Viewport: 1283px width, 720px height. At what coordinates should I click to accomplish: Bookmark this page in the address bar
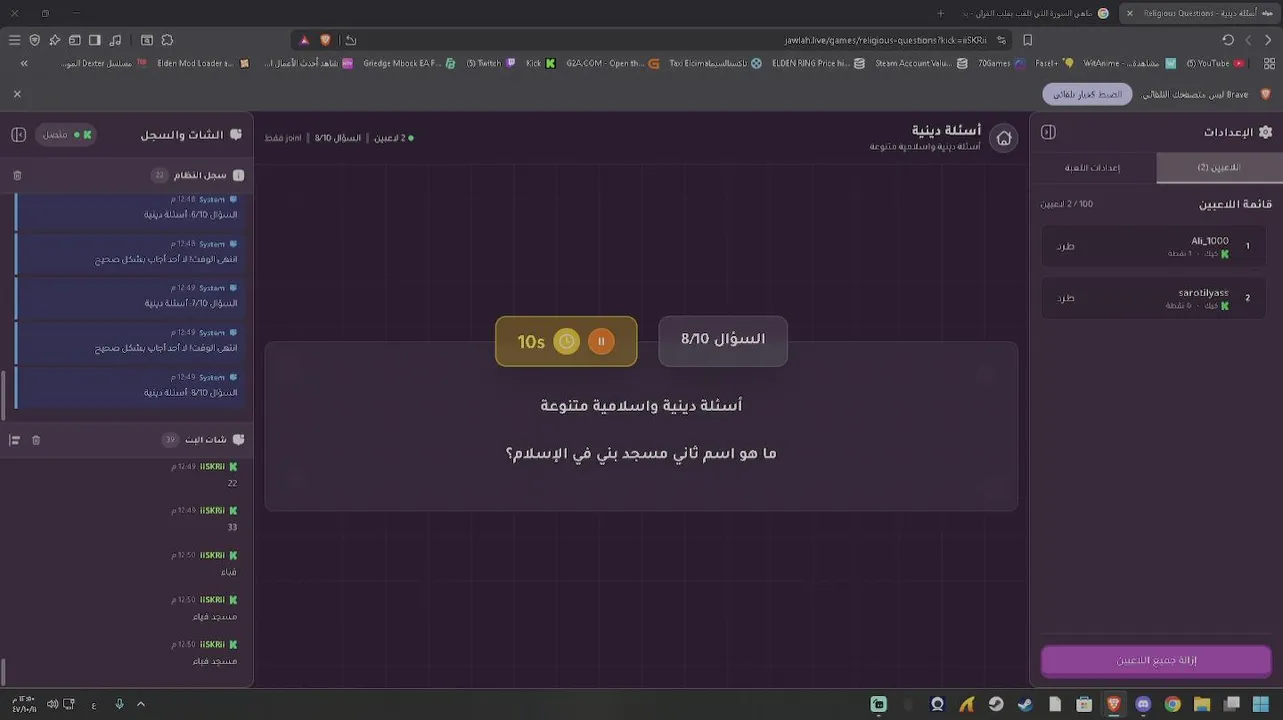[x=1027, y=40]
